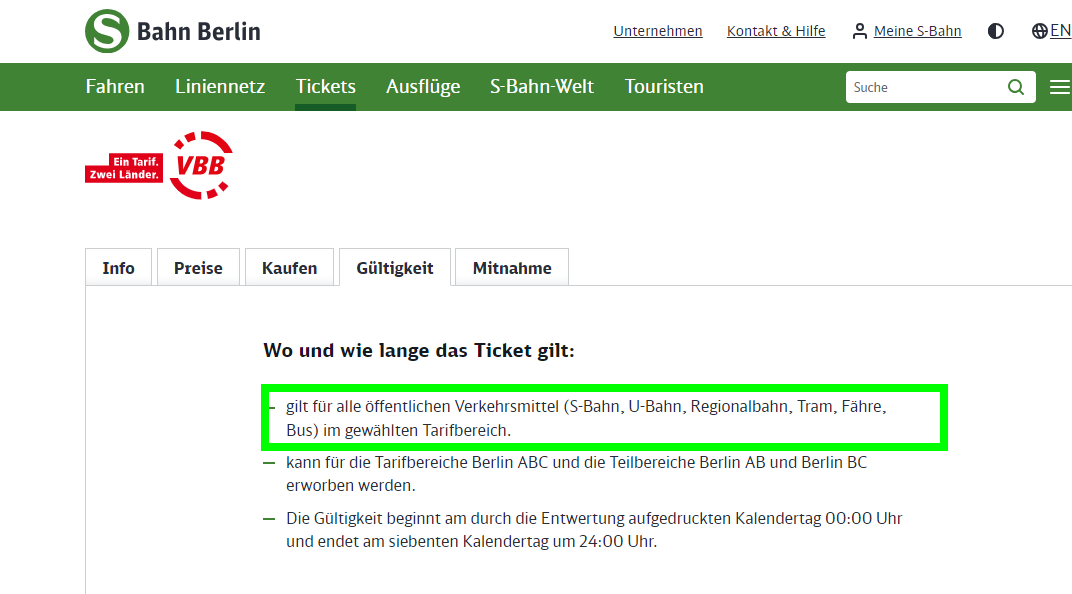Click the text 'Die Gültigkeit beginnt am durch die Entwertung'
The height and width of the screenshot is (594, 1072).
pos(455,518)
